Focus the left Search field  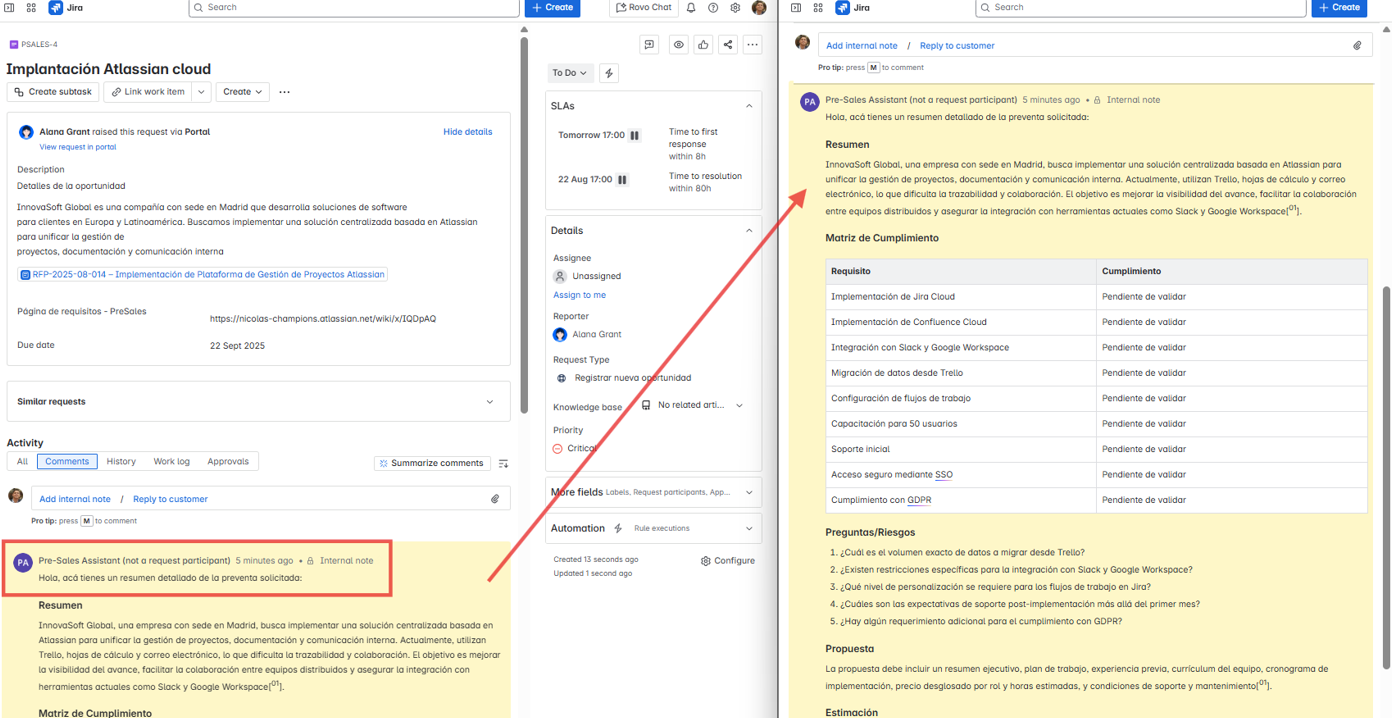click(354, 8)
